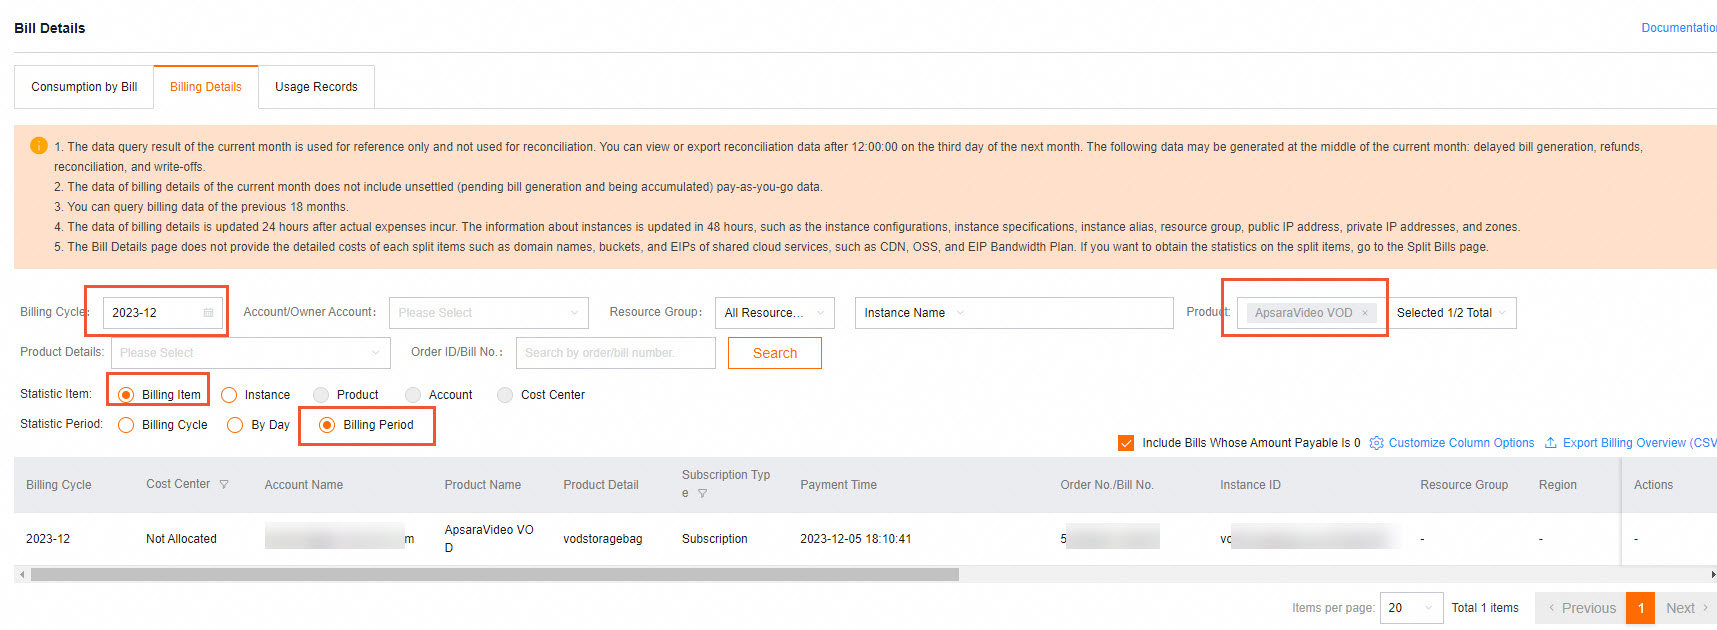The height and width of the screenshot is (630, 1717).
Task: Open the All Resource group dropdown
Action: (x=775, y=313)
